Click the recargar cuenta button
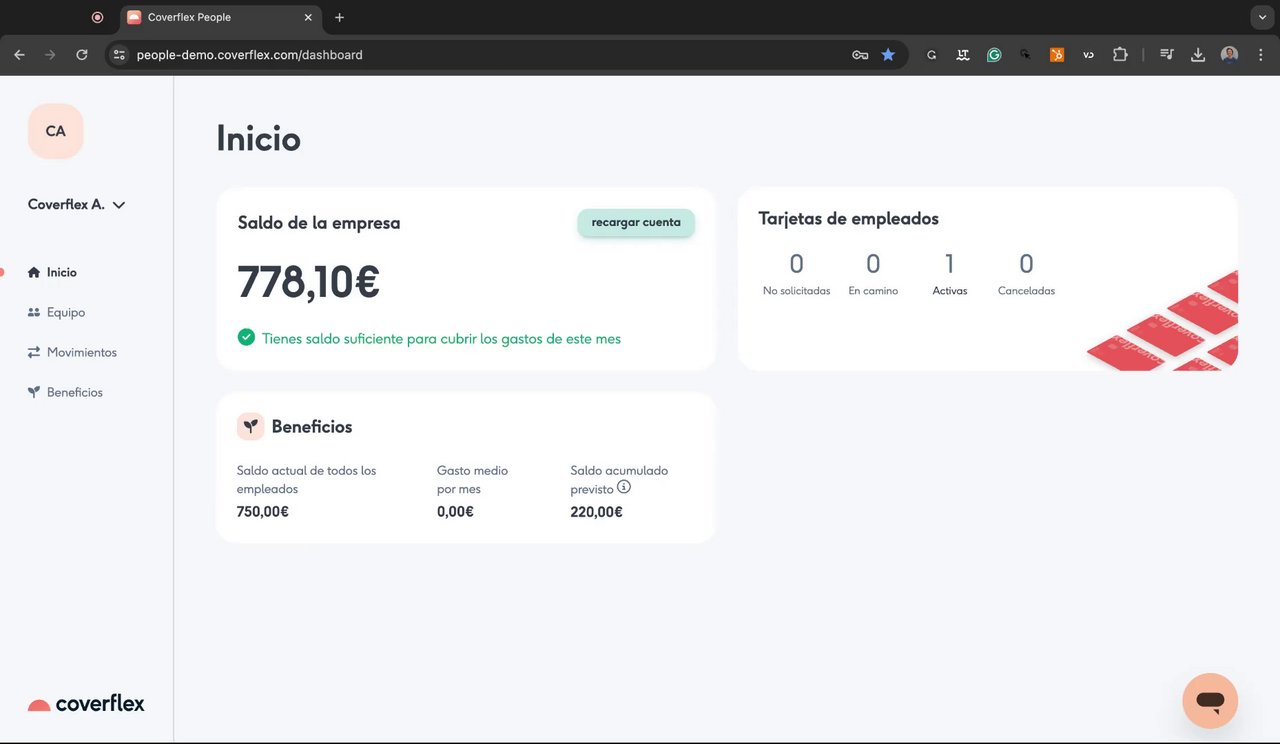Viewport: 1280px width, 744px height. [636, 222]
